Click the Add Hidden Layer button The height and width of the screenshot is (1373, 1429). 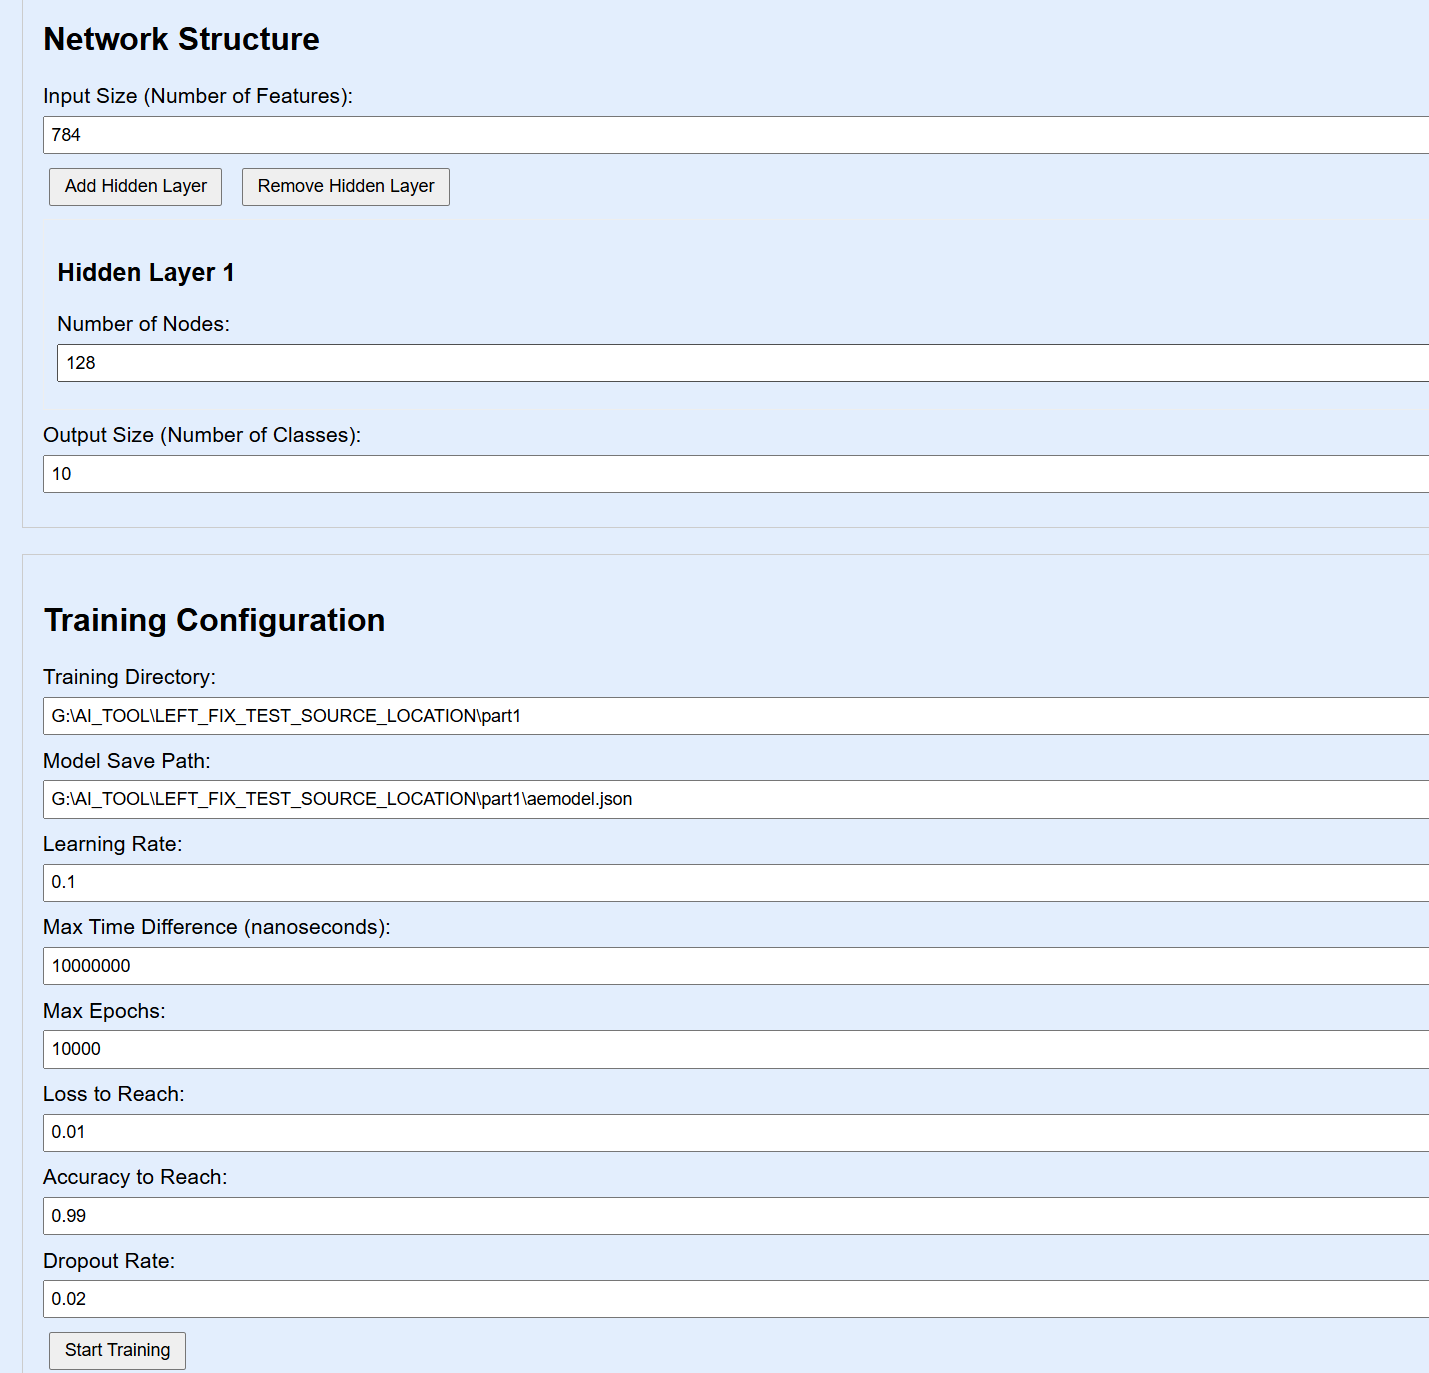click(x=135, y=187)
